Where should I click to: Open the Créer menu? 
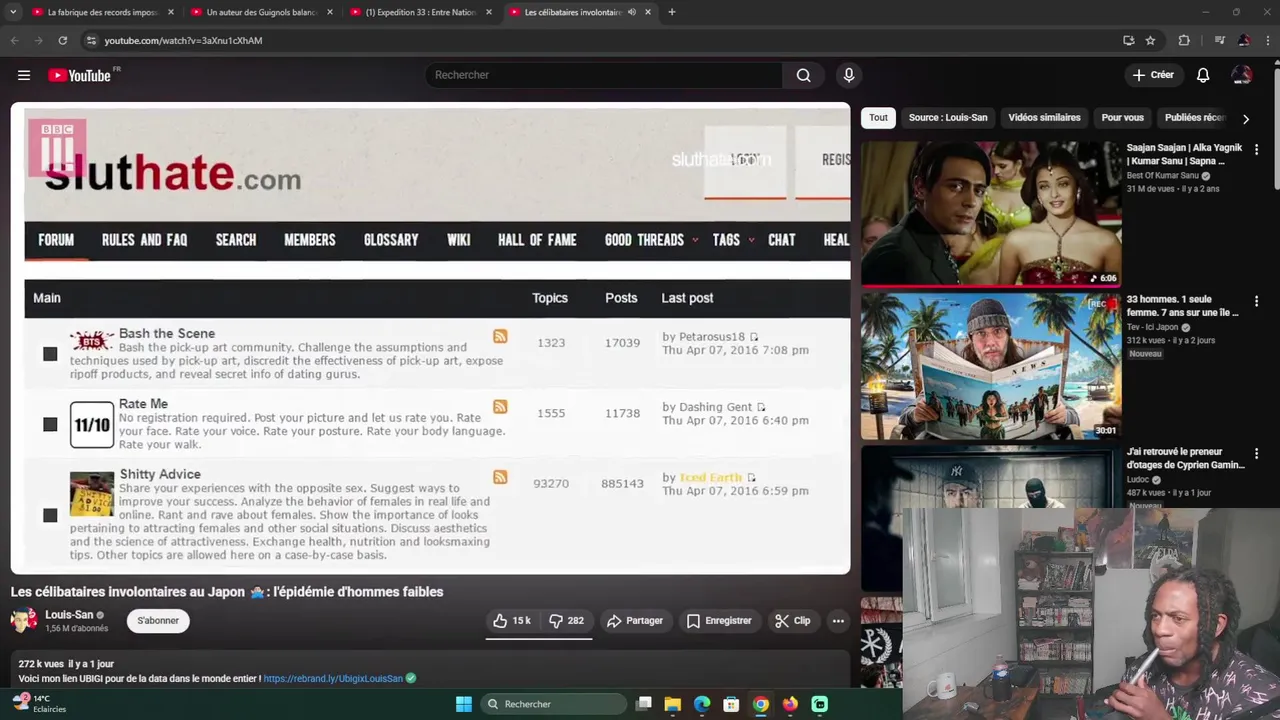click(1152, 75)
